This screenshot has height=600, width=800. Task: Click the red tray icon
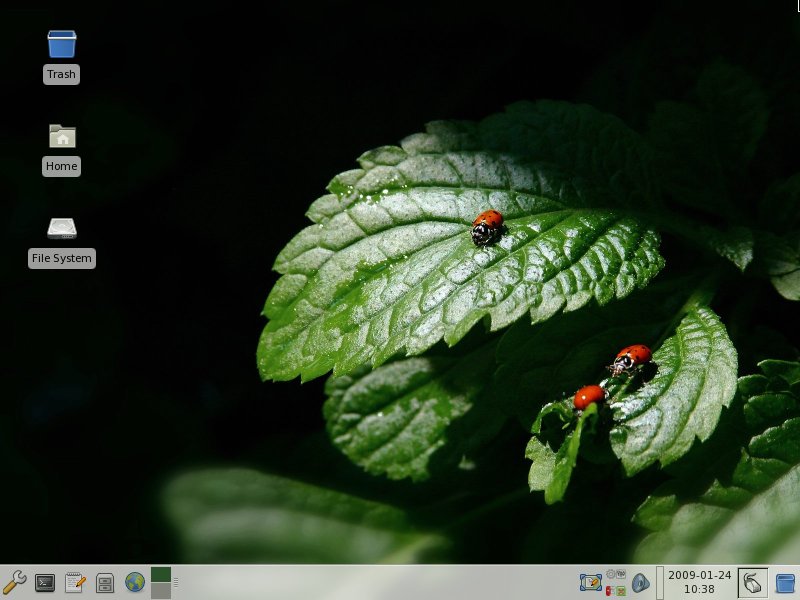[609, 591]
